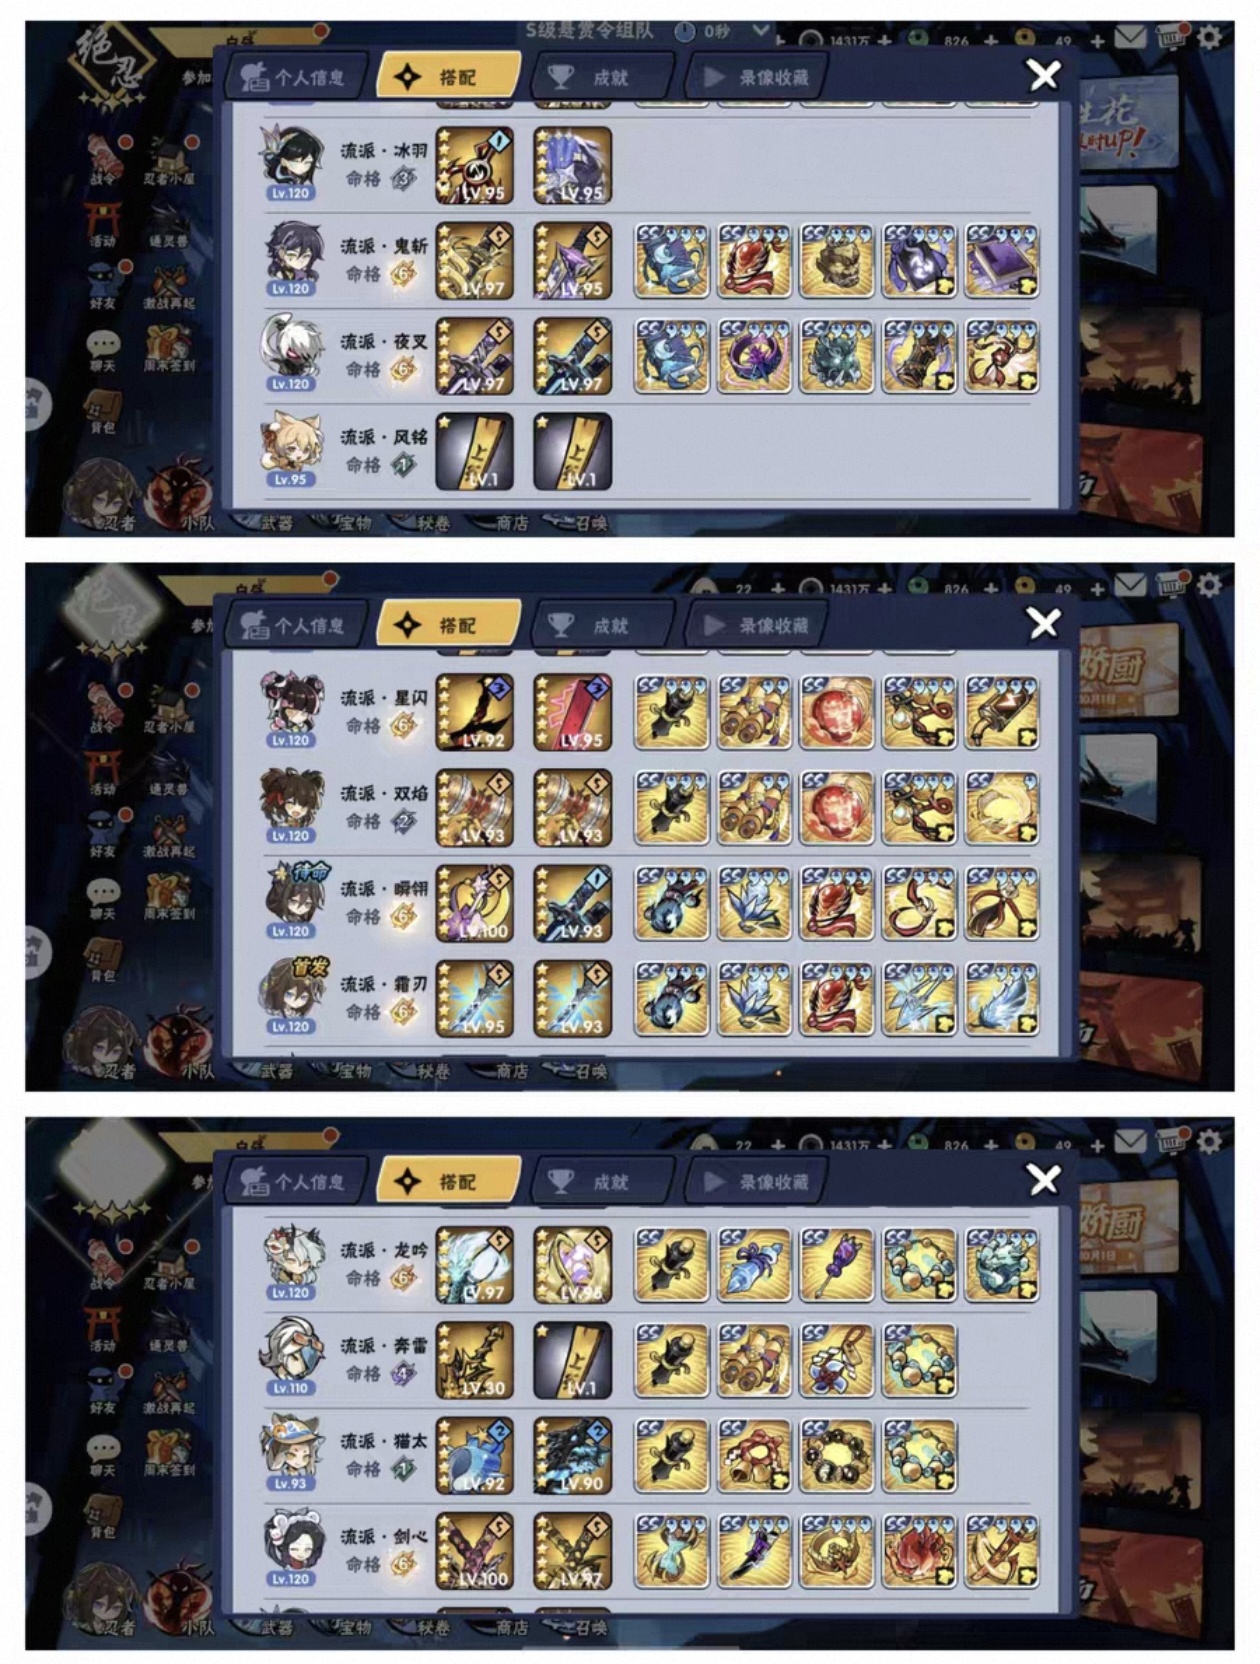The image size is (1260, 1664).
Task: Select the 奔雷 weapon at LV.30
Action: tap(475, 1360)
